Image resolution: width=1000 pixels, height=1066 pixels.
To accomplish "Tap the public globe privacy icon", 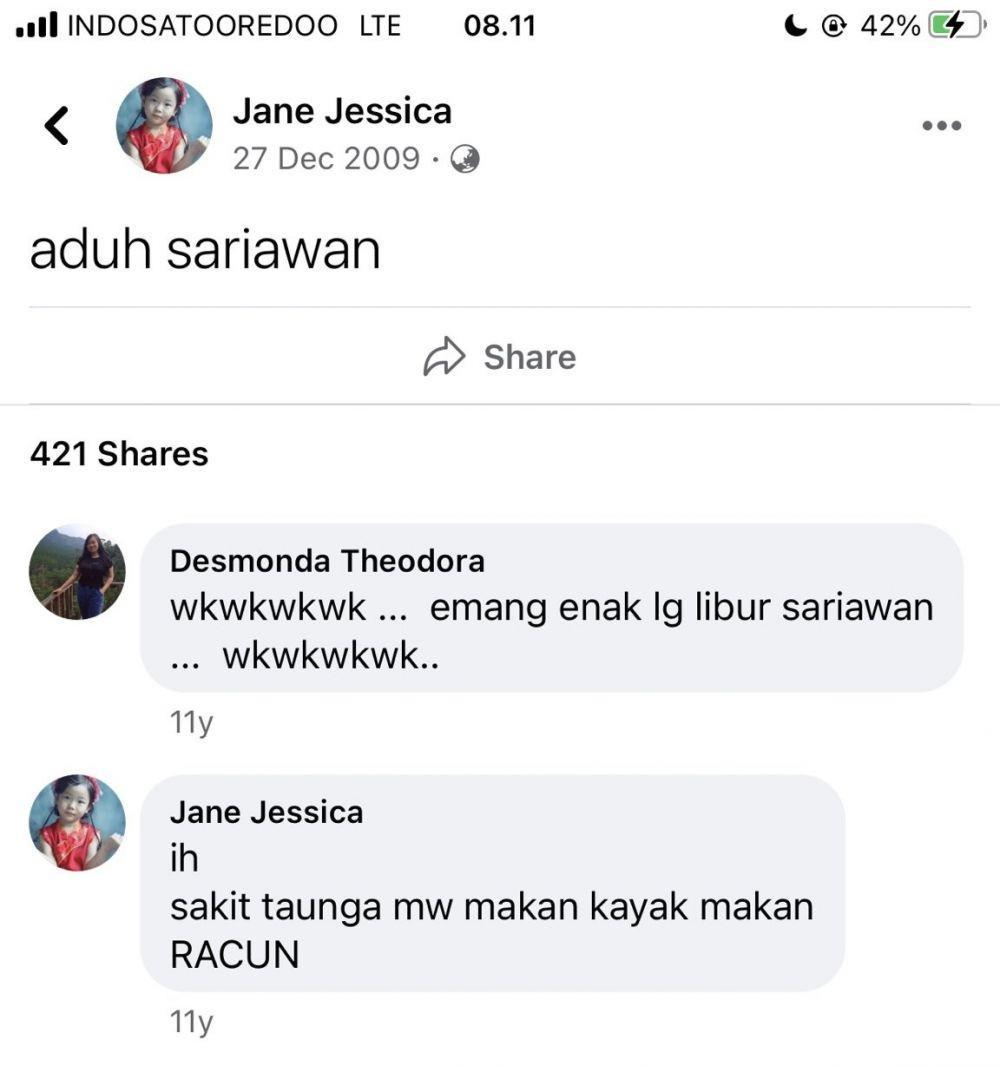I will click(465, 159).
